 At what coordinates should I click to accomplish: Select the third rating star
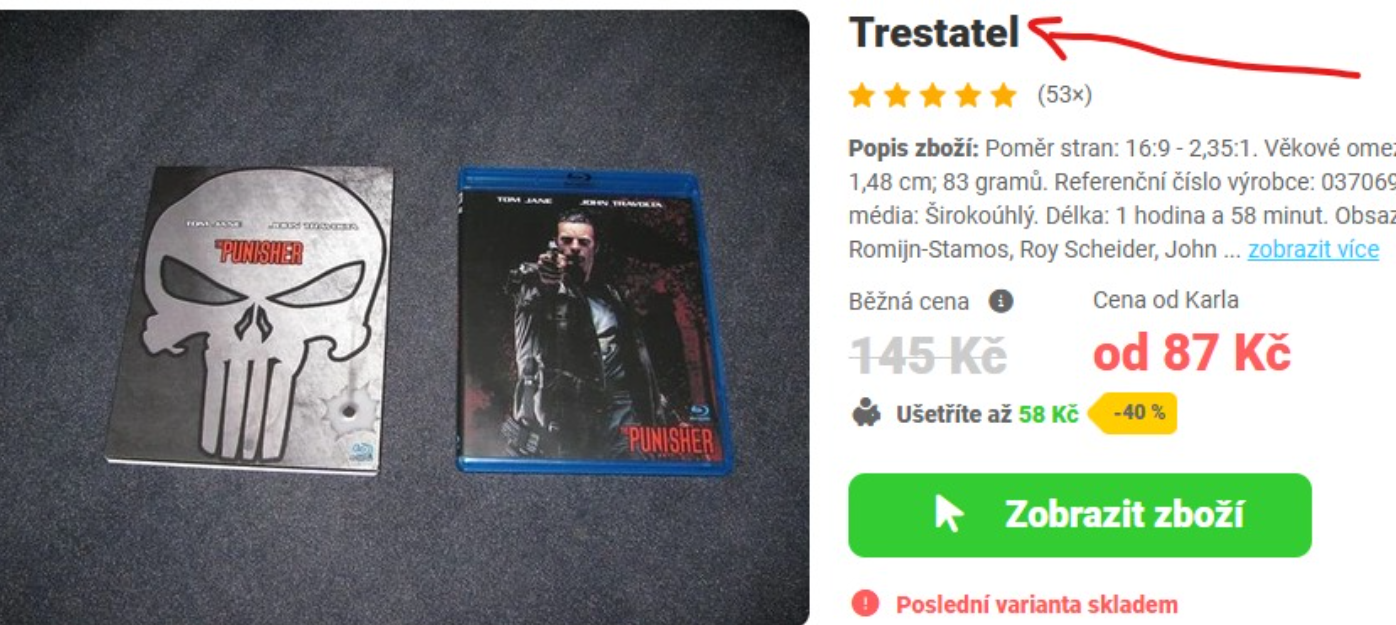pos(932,96)
